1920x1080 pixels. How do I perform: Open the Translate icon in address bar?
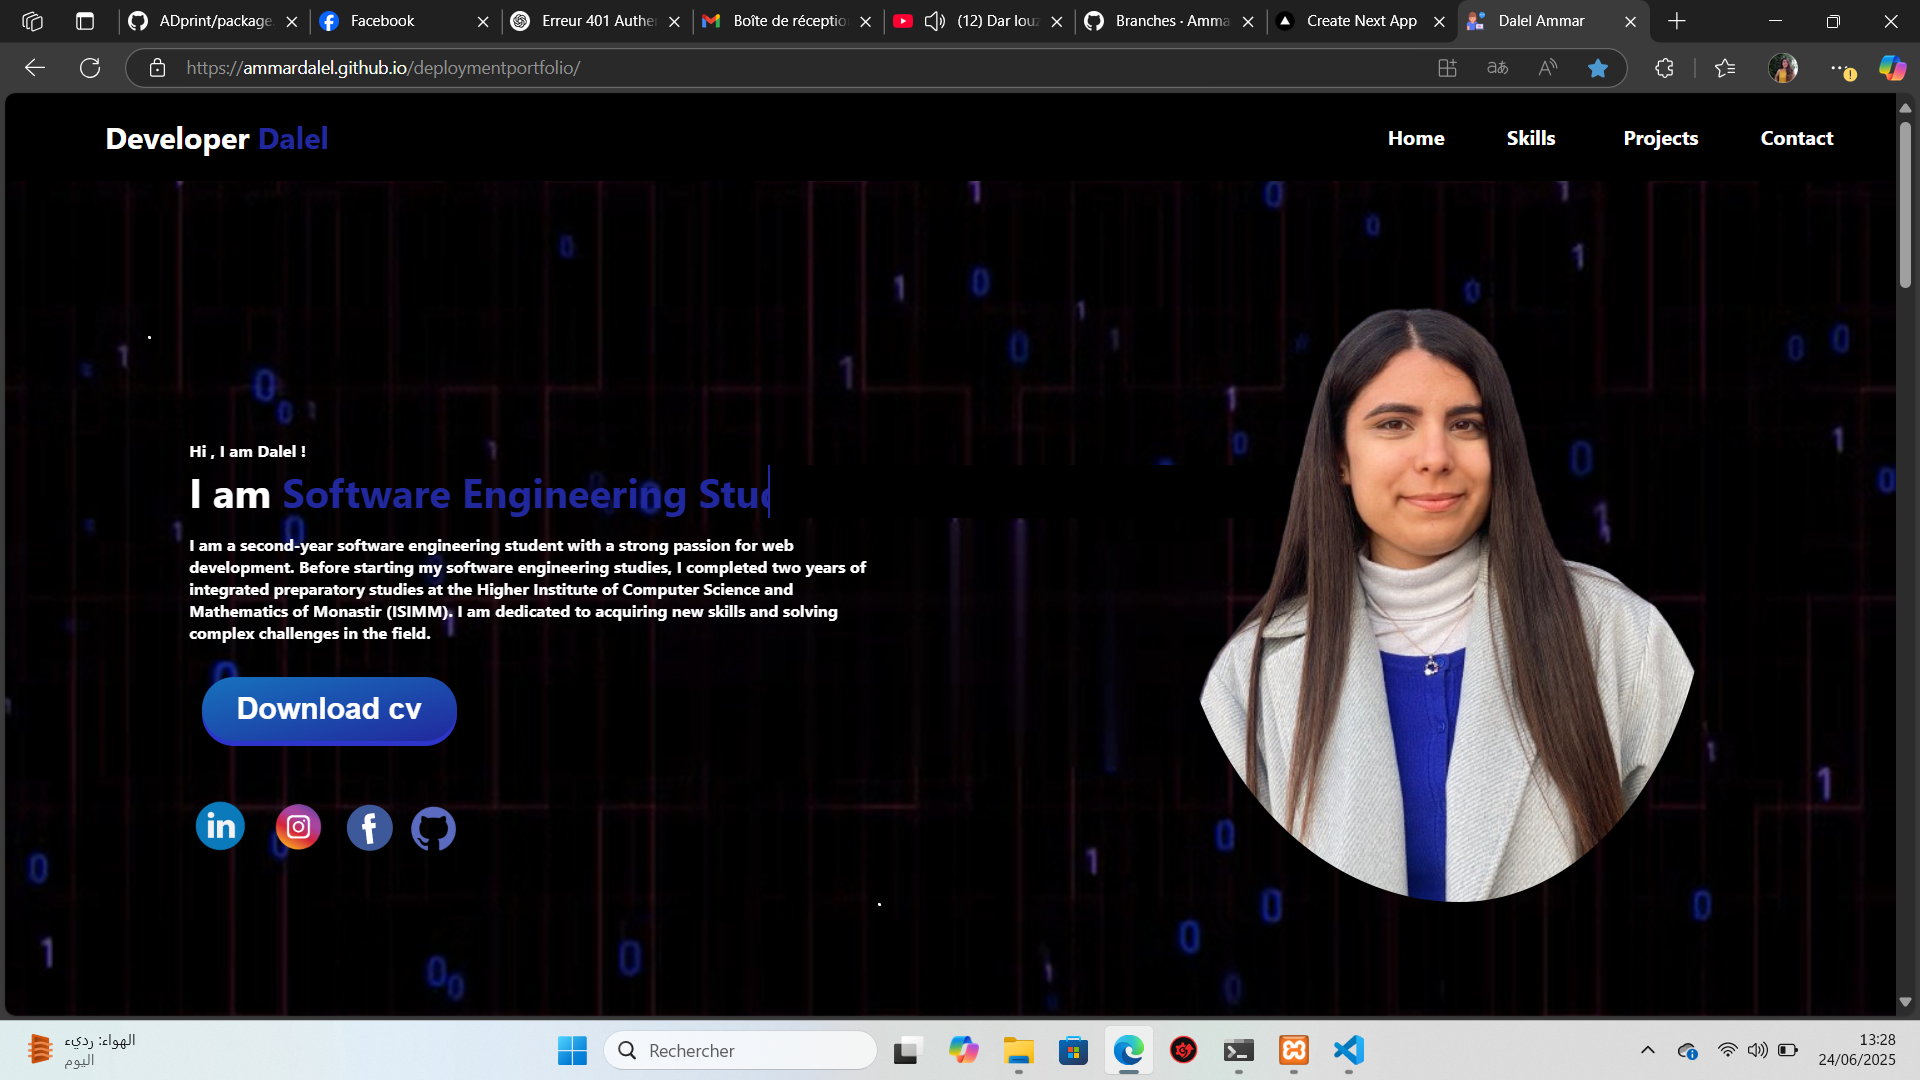[1497, 68]
